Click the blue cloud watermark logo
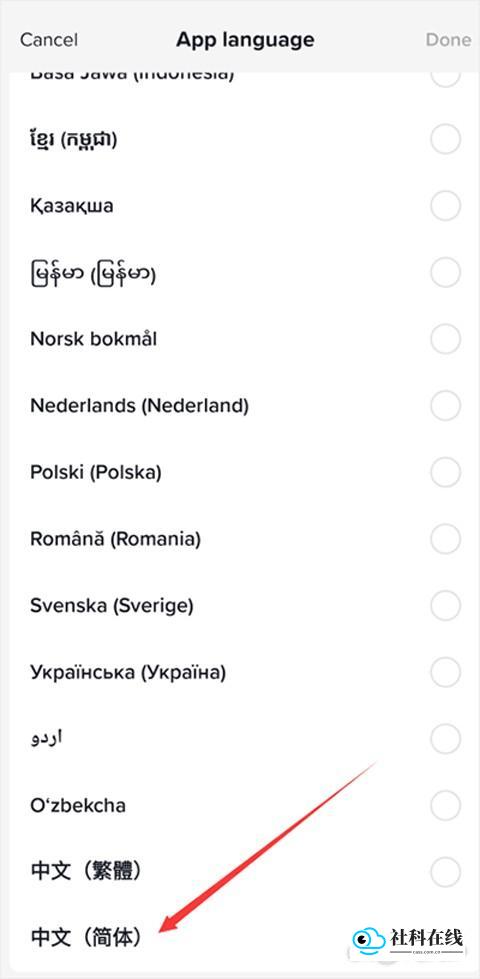 [x=369, y=940]
